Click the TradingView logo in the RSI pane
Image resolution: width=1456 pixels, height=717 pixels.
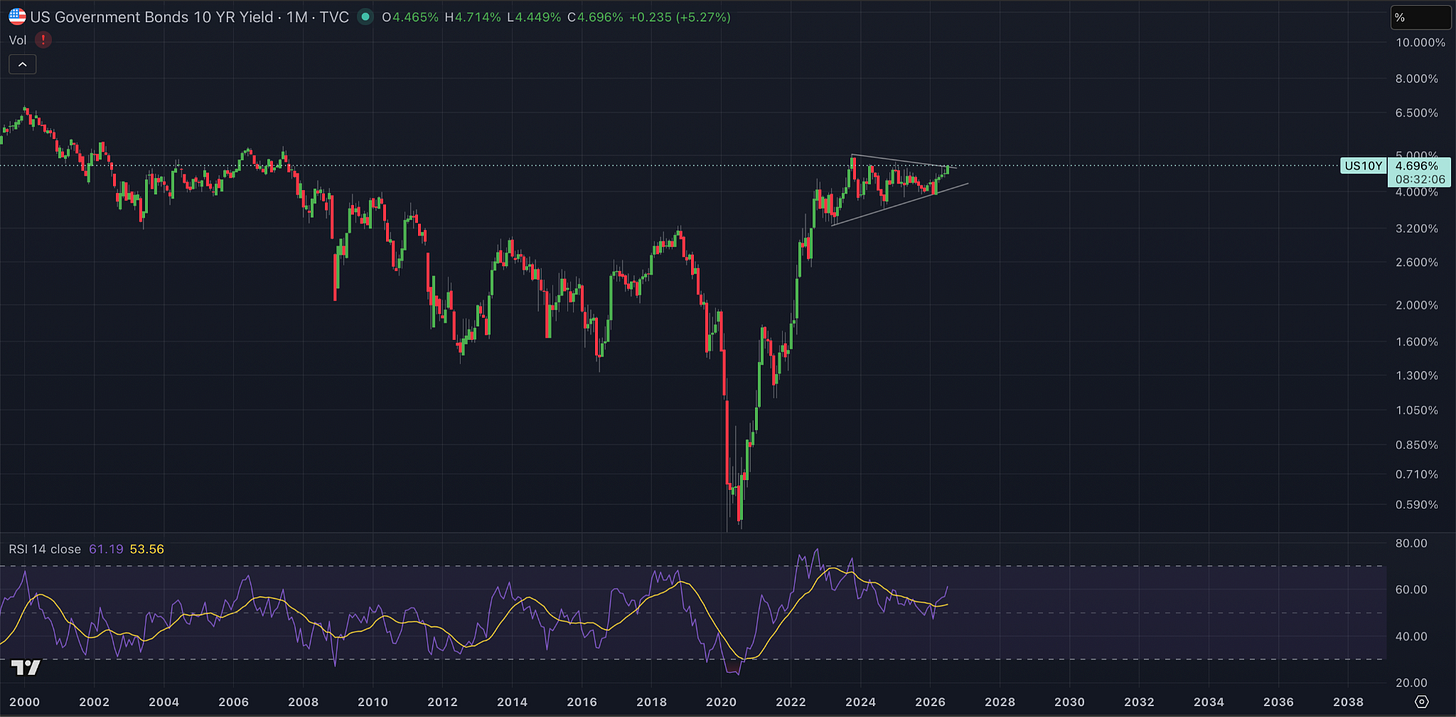click(25, 668)
